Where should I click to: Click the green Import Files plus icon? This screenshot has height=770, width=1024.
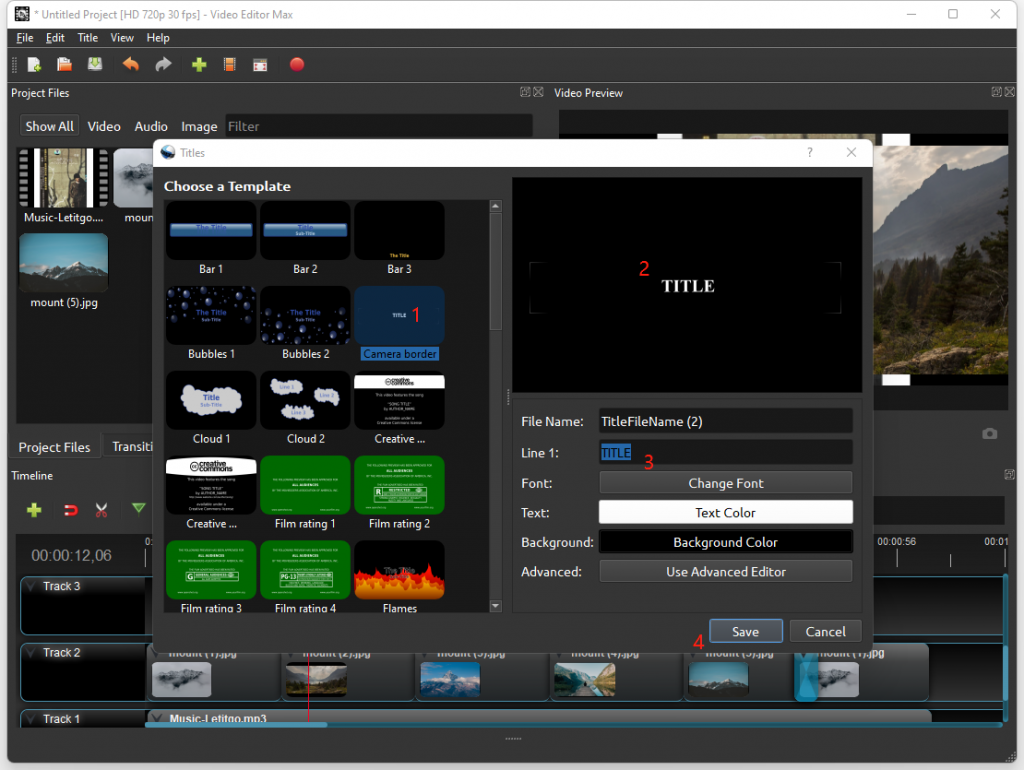click(199, 64)
